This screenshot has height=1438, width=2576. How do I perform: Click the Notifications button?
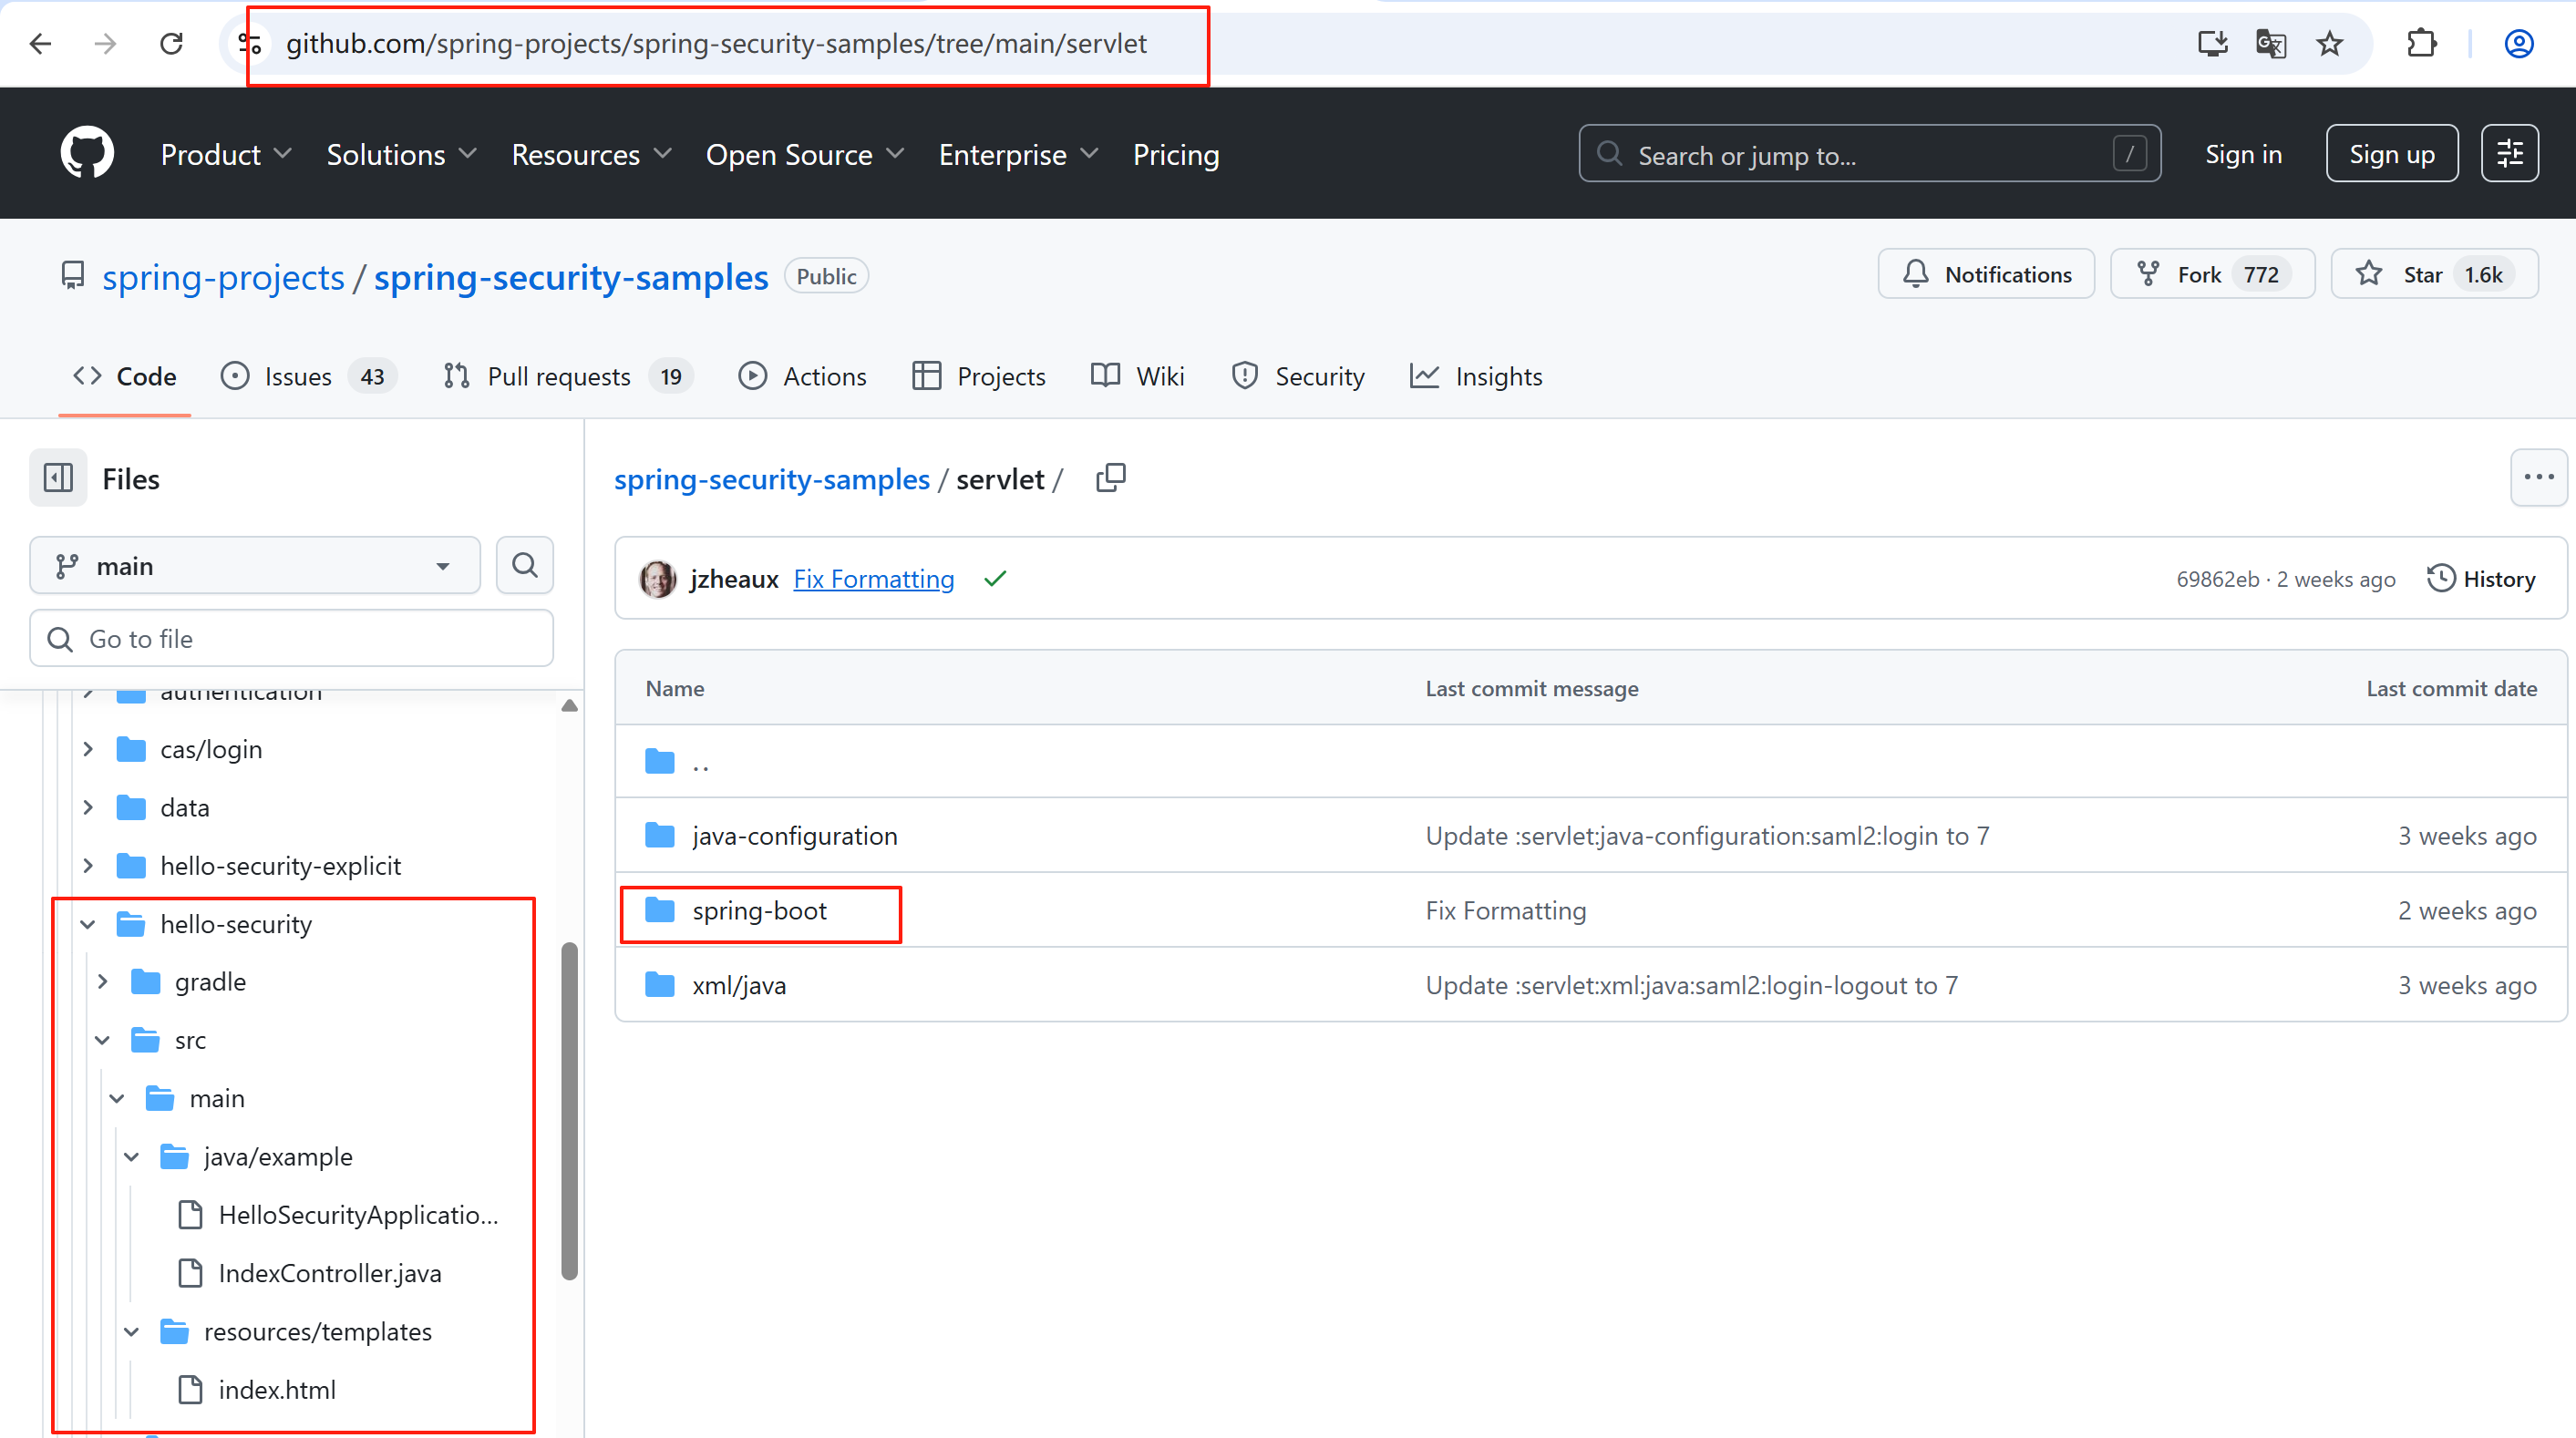[1986, 274]
